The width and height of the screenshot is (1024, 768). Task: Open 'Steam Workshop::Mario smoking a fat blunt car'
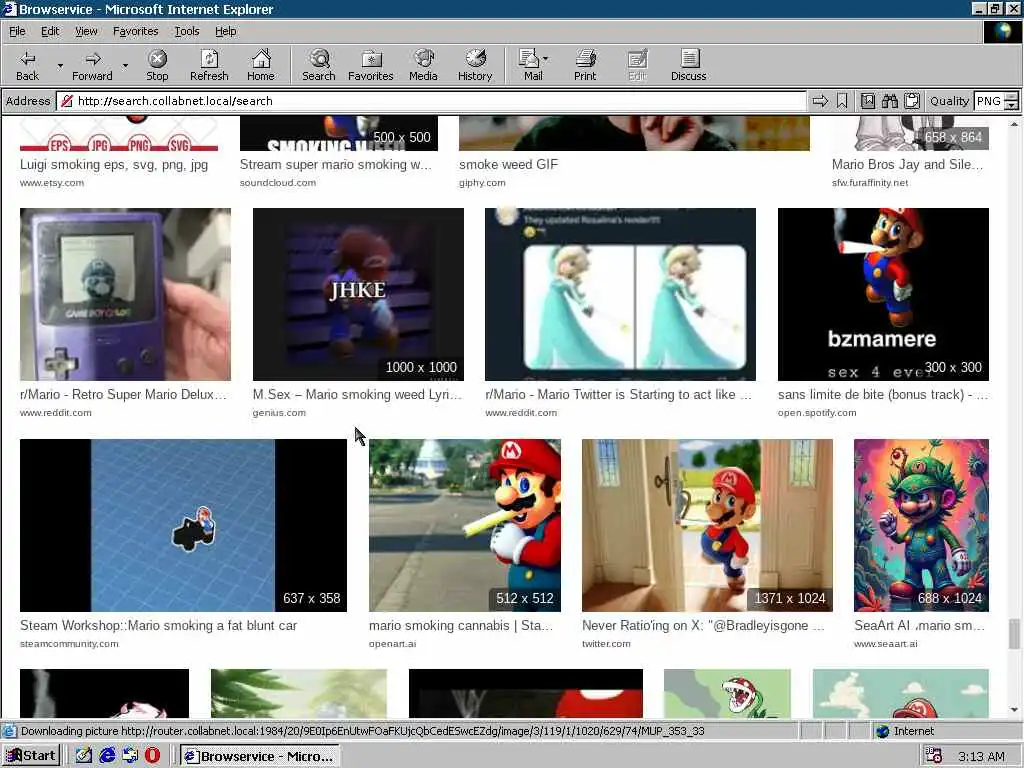pyautogui.click(x=158, y=626)
